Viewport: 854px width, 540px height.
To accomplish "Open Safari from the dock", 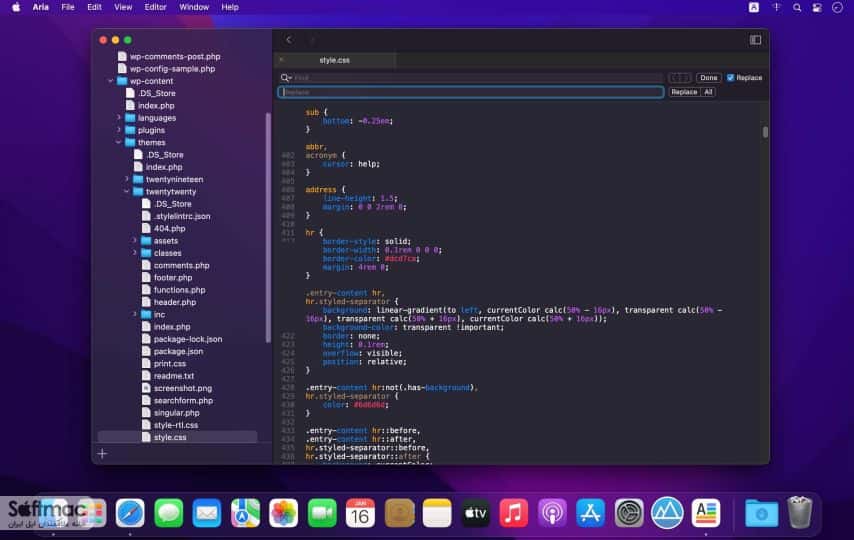I will [x=130, y=513].
